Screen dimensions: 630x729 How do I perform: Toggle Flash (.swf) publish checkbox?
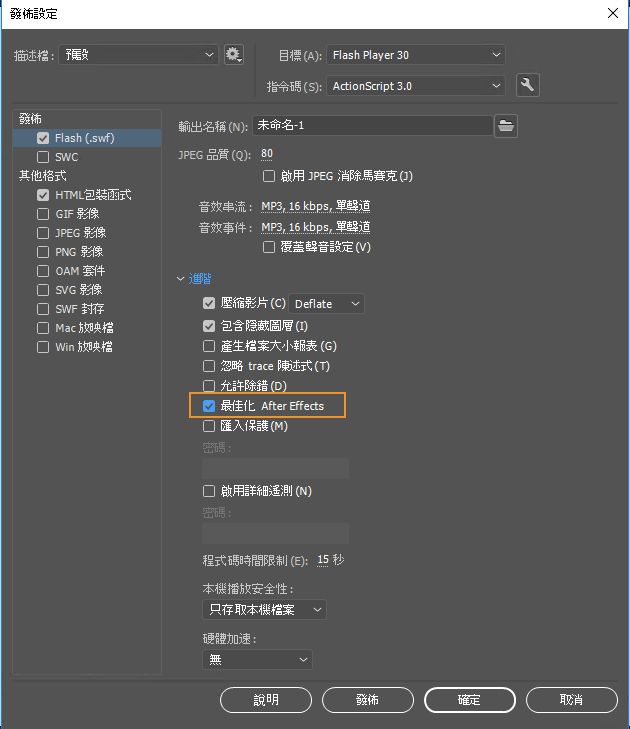click(43, 138)
